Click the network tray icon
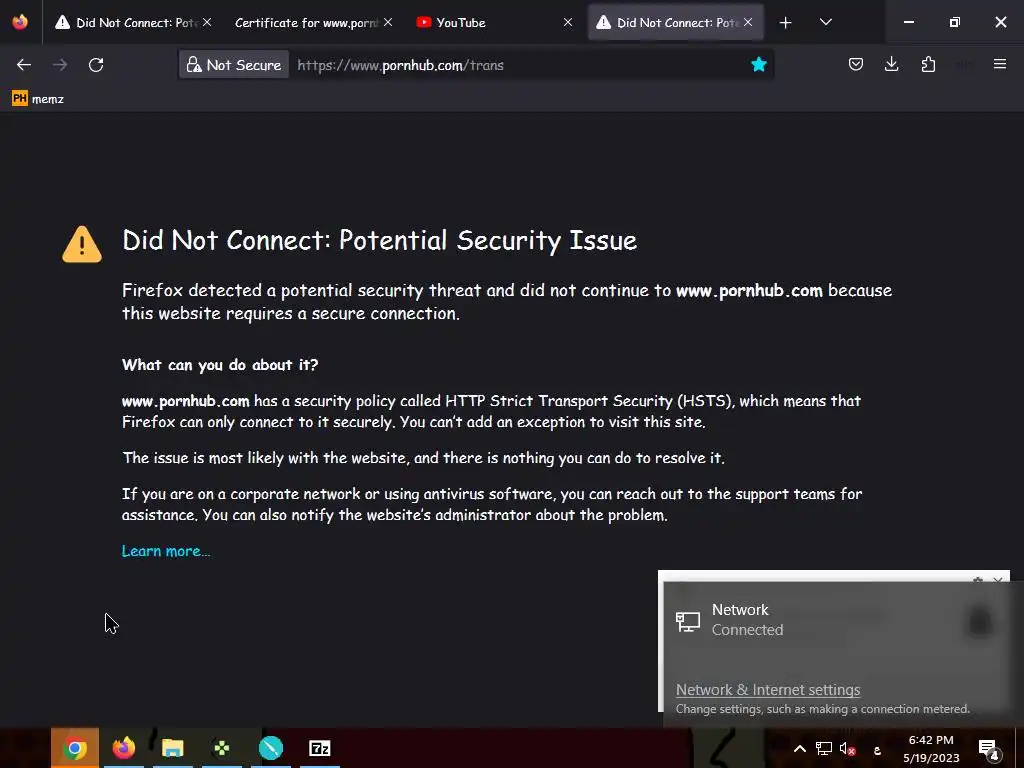1024x768 pixels. 824,748
